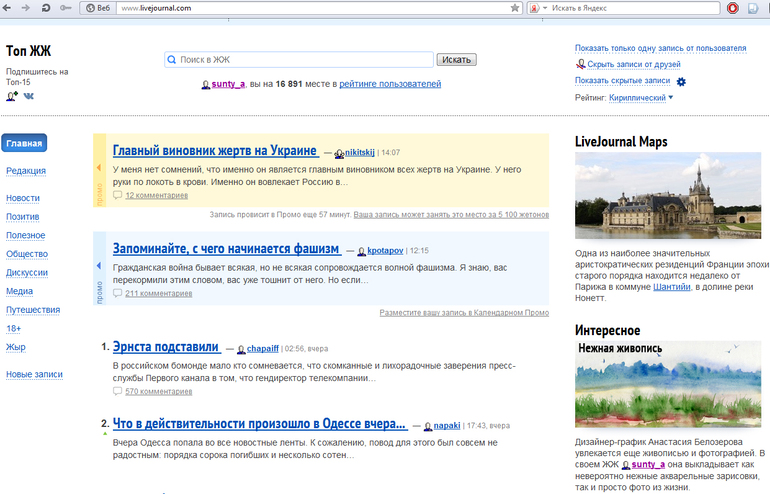Open the Путешествия category
Viewport: 770px width, 494px height.
33,310
